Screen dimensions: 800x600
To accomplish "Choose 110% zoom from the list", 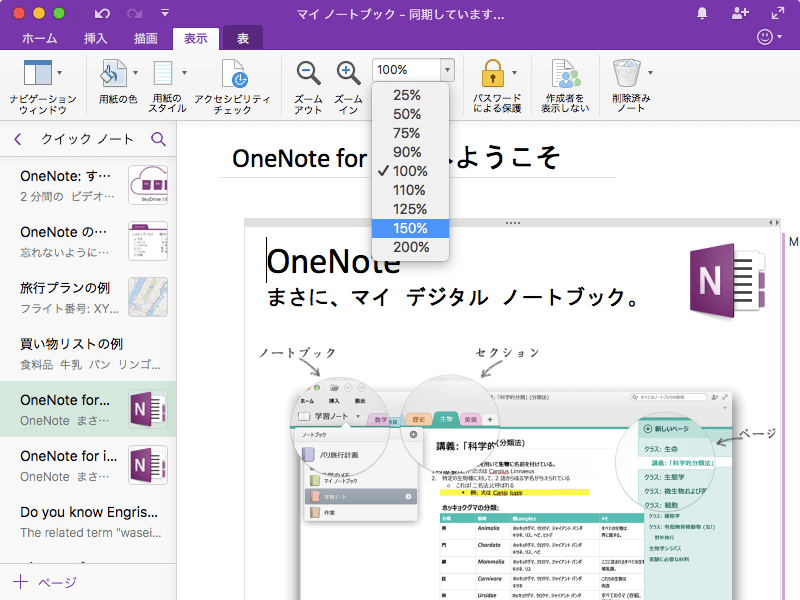I will click(410, 190).
